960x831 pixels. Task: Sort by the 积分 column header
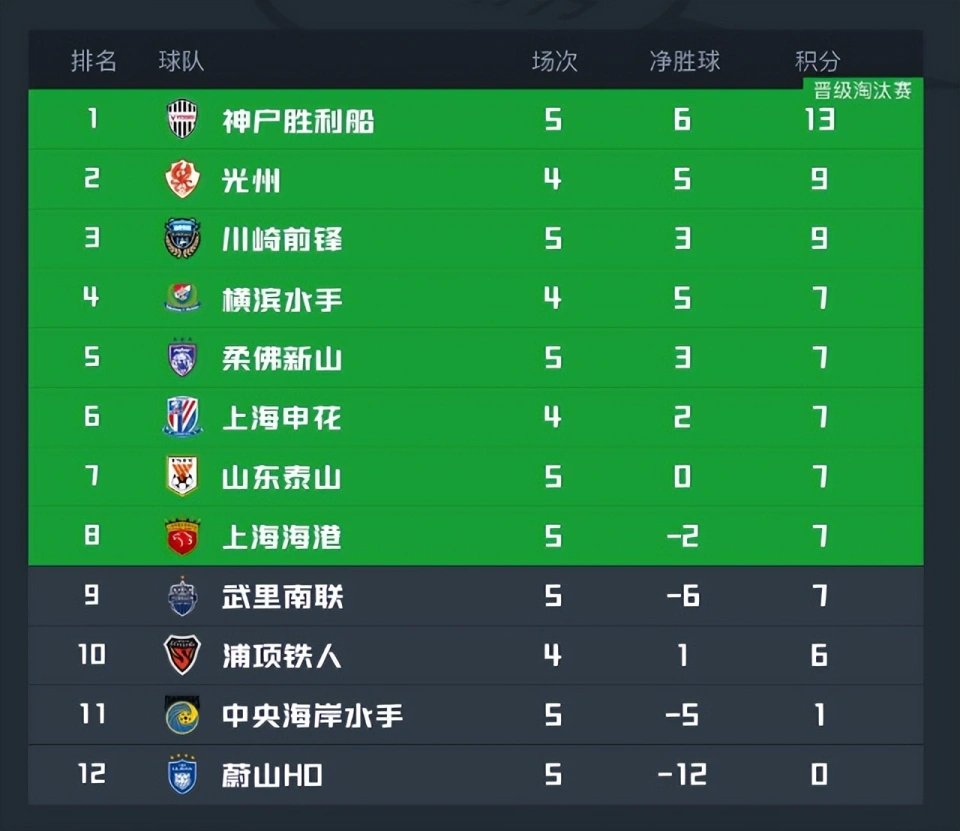tap(817, 61)
